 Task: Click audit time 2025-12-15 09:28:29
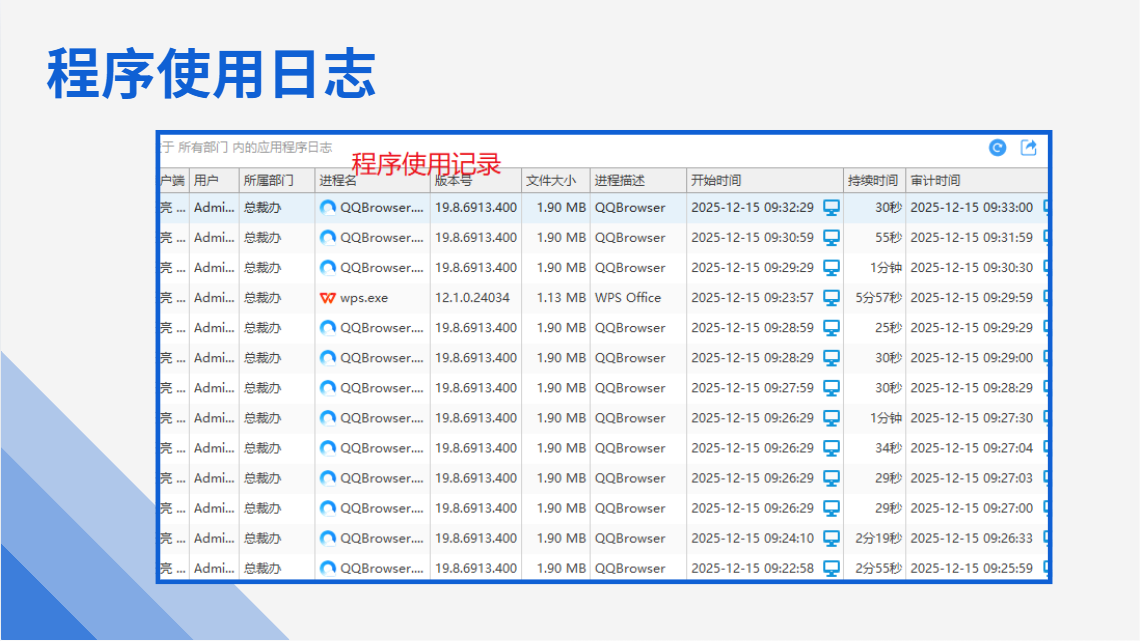[x=971, y=388]
